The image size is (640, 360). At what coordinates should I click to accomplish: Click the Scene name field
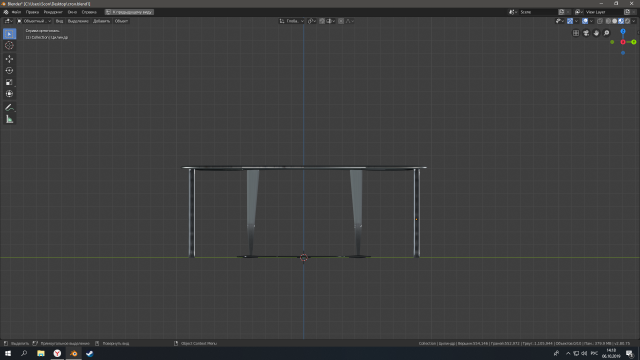tap(538, 12)
